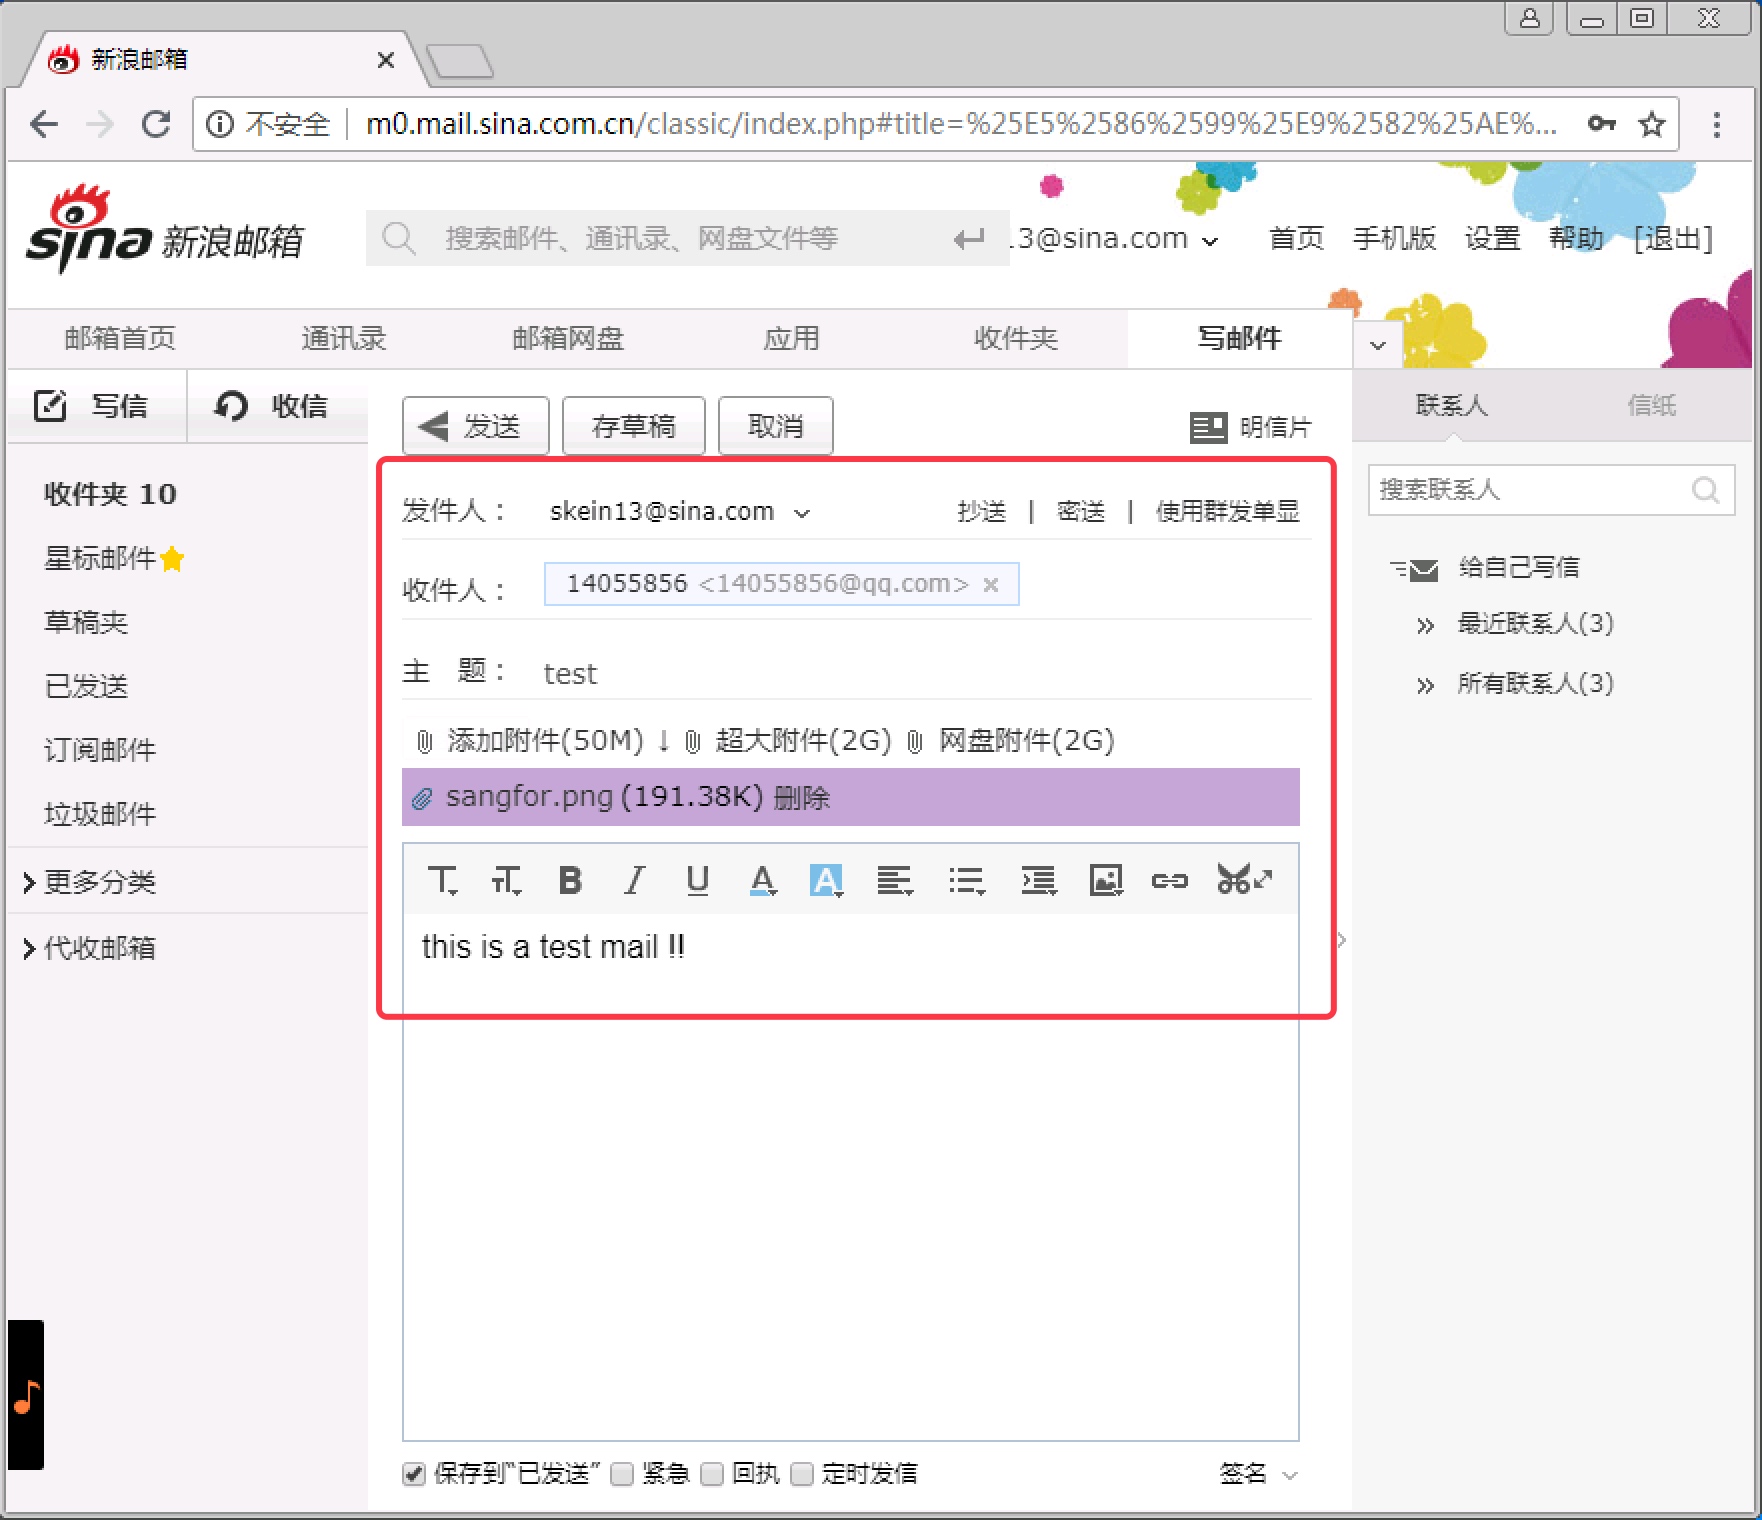Remove recipient 14055856@qq.com
Image resolution: width=1762 pixels, height=1520 pixels.
(991, 584)
